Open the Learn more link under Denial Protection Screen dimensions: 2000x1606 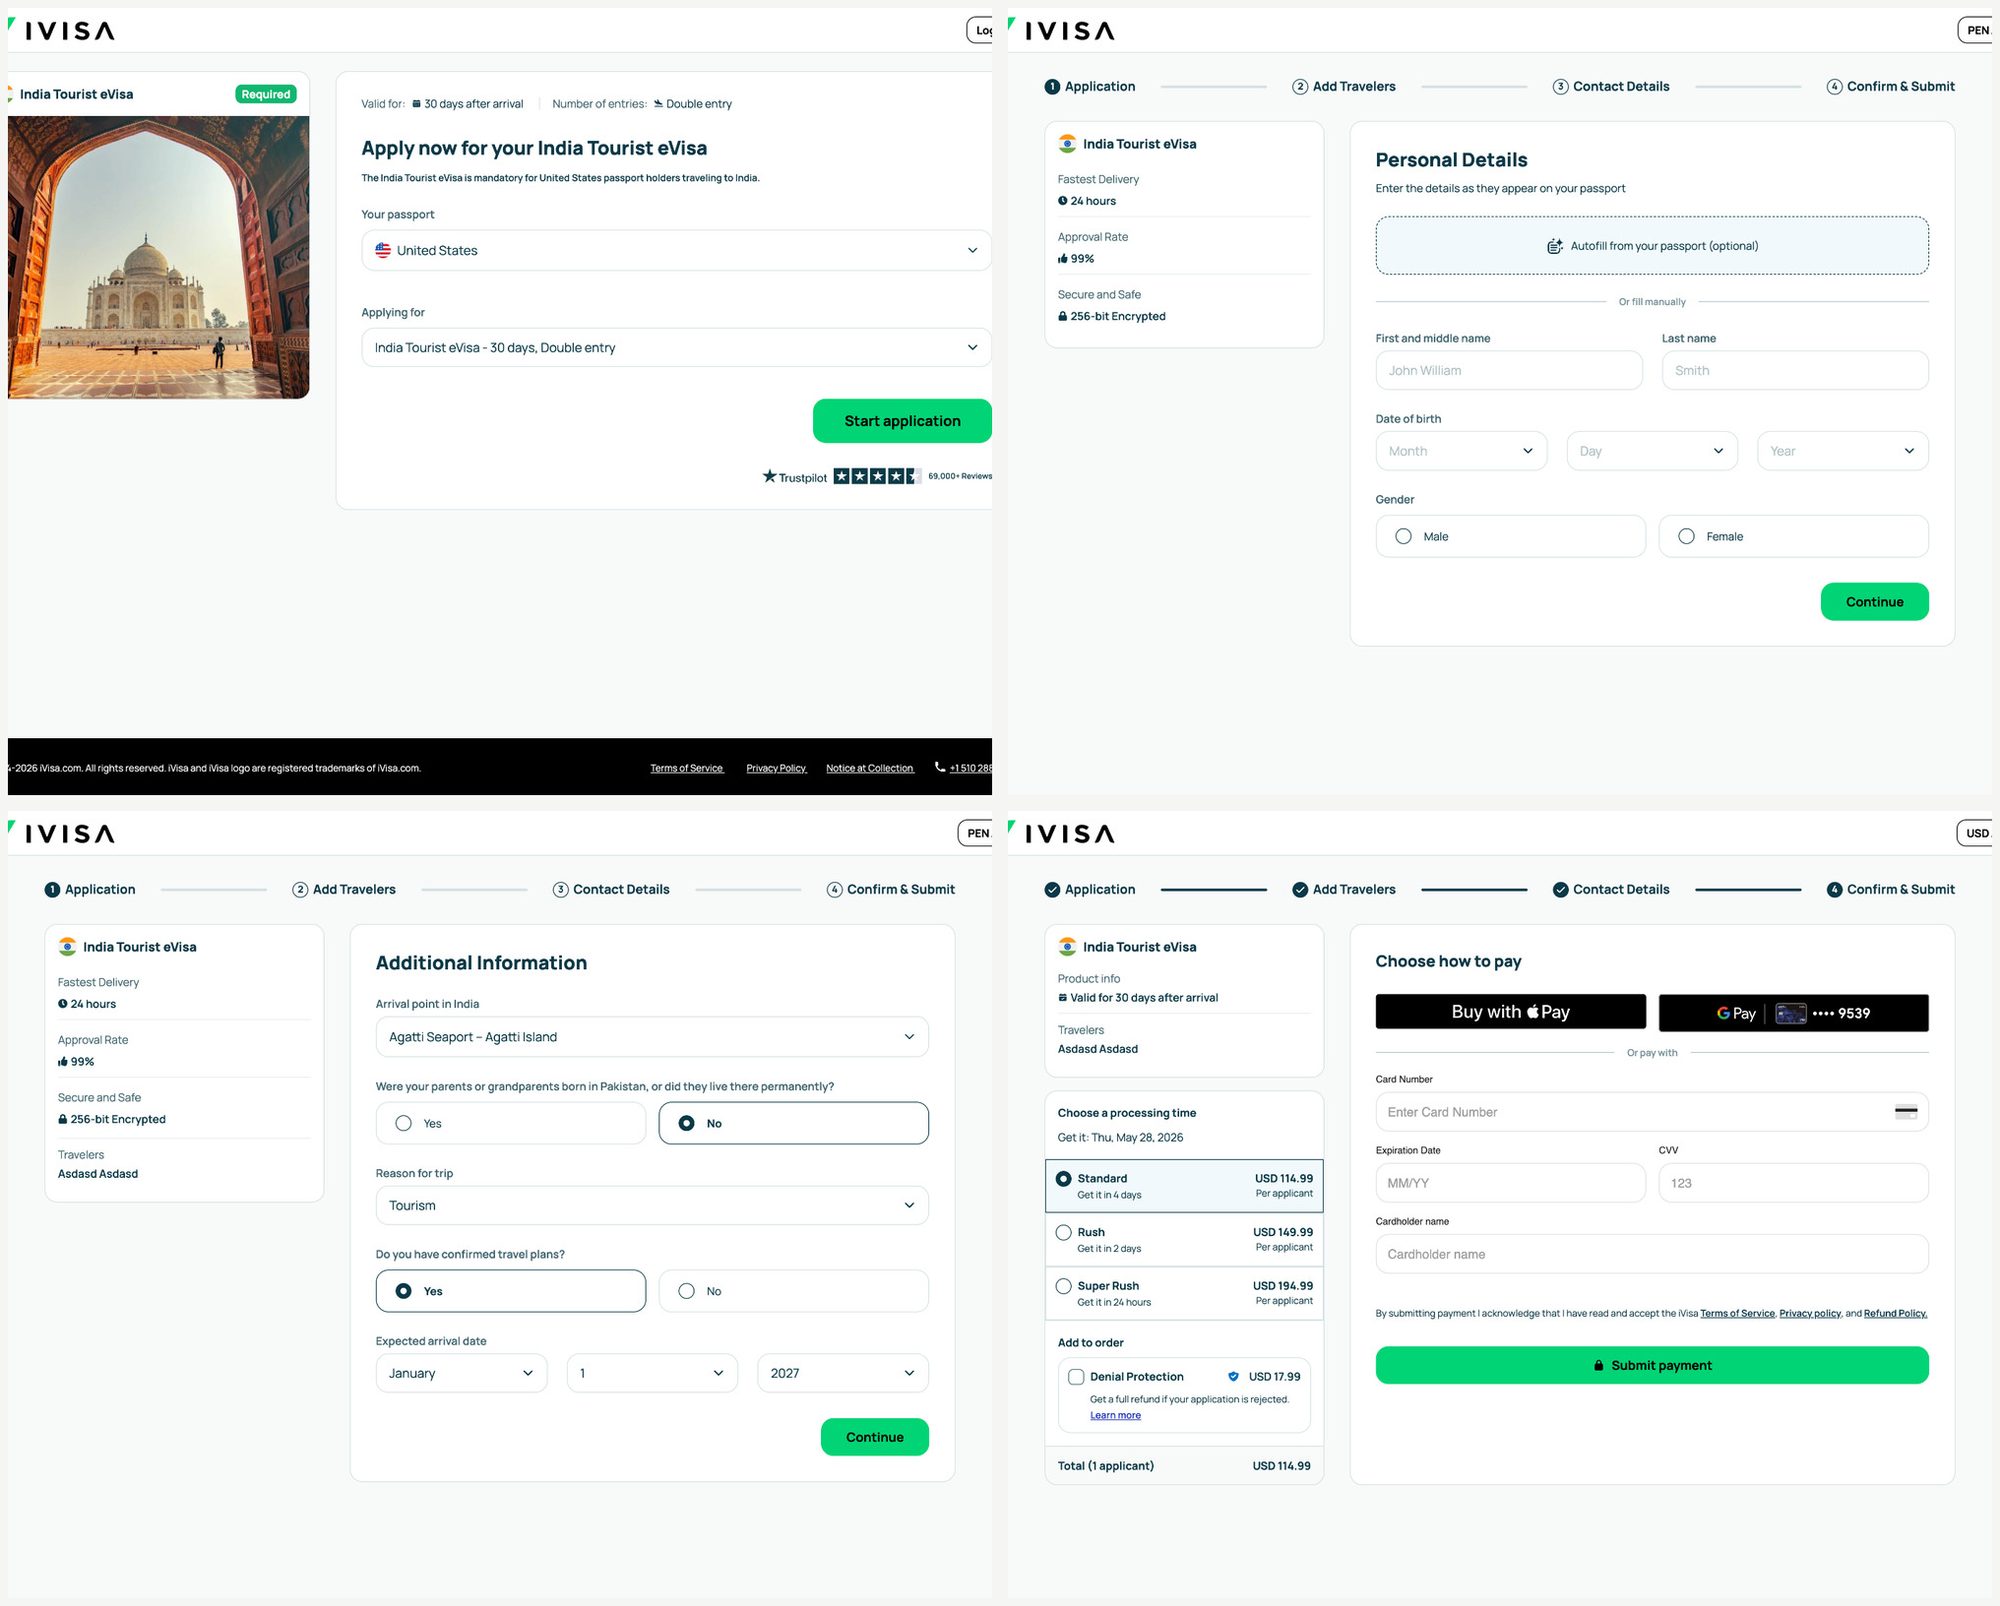[1115, 1415]
